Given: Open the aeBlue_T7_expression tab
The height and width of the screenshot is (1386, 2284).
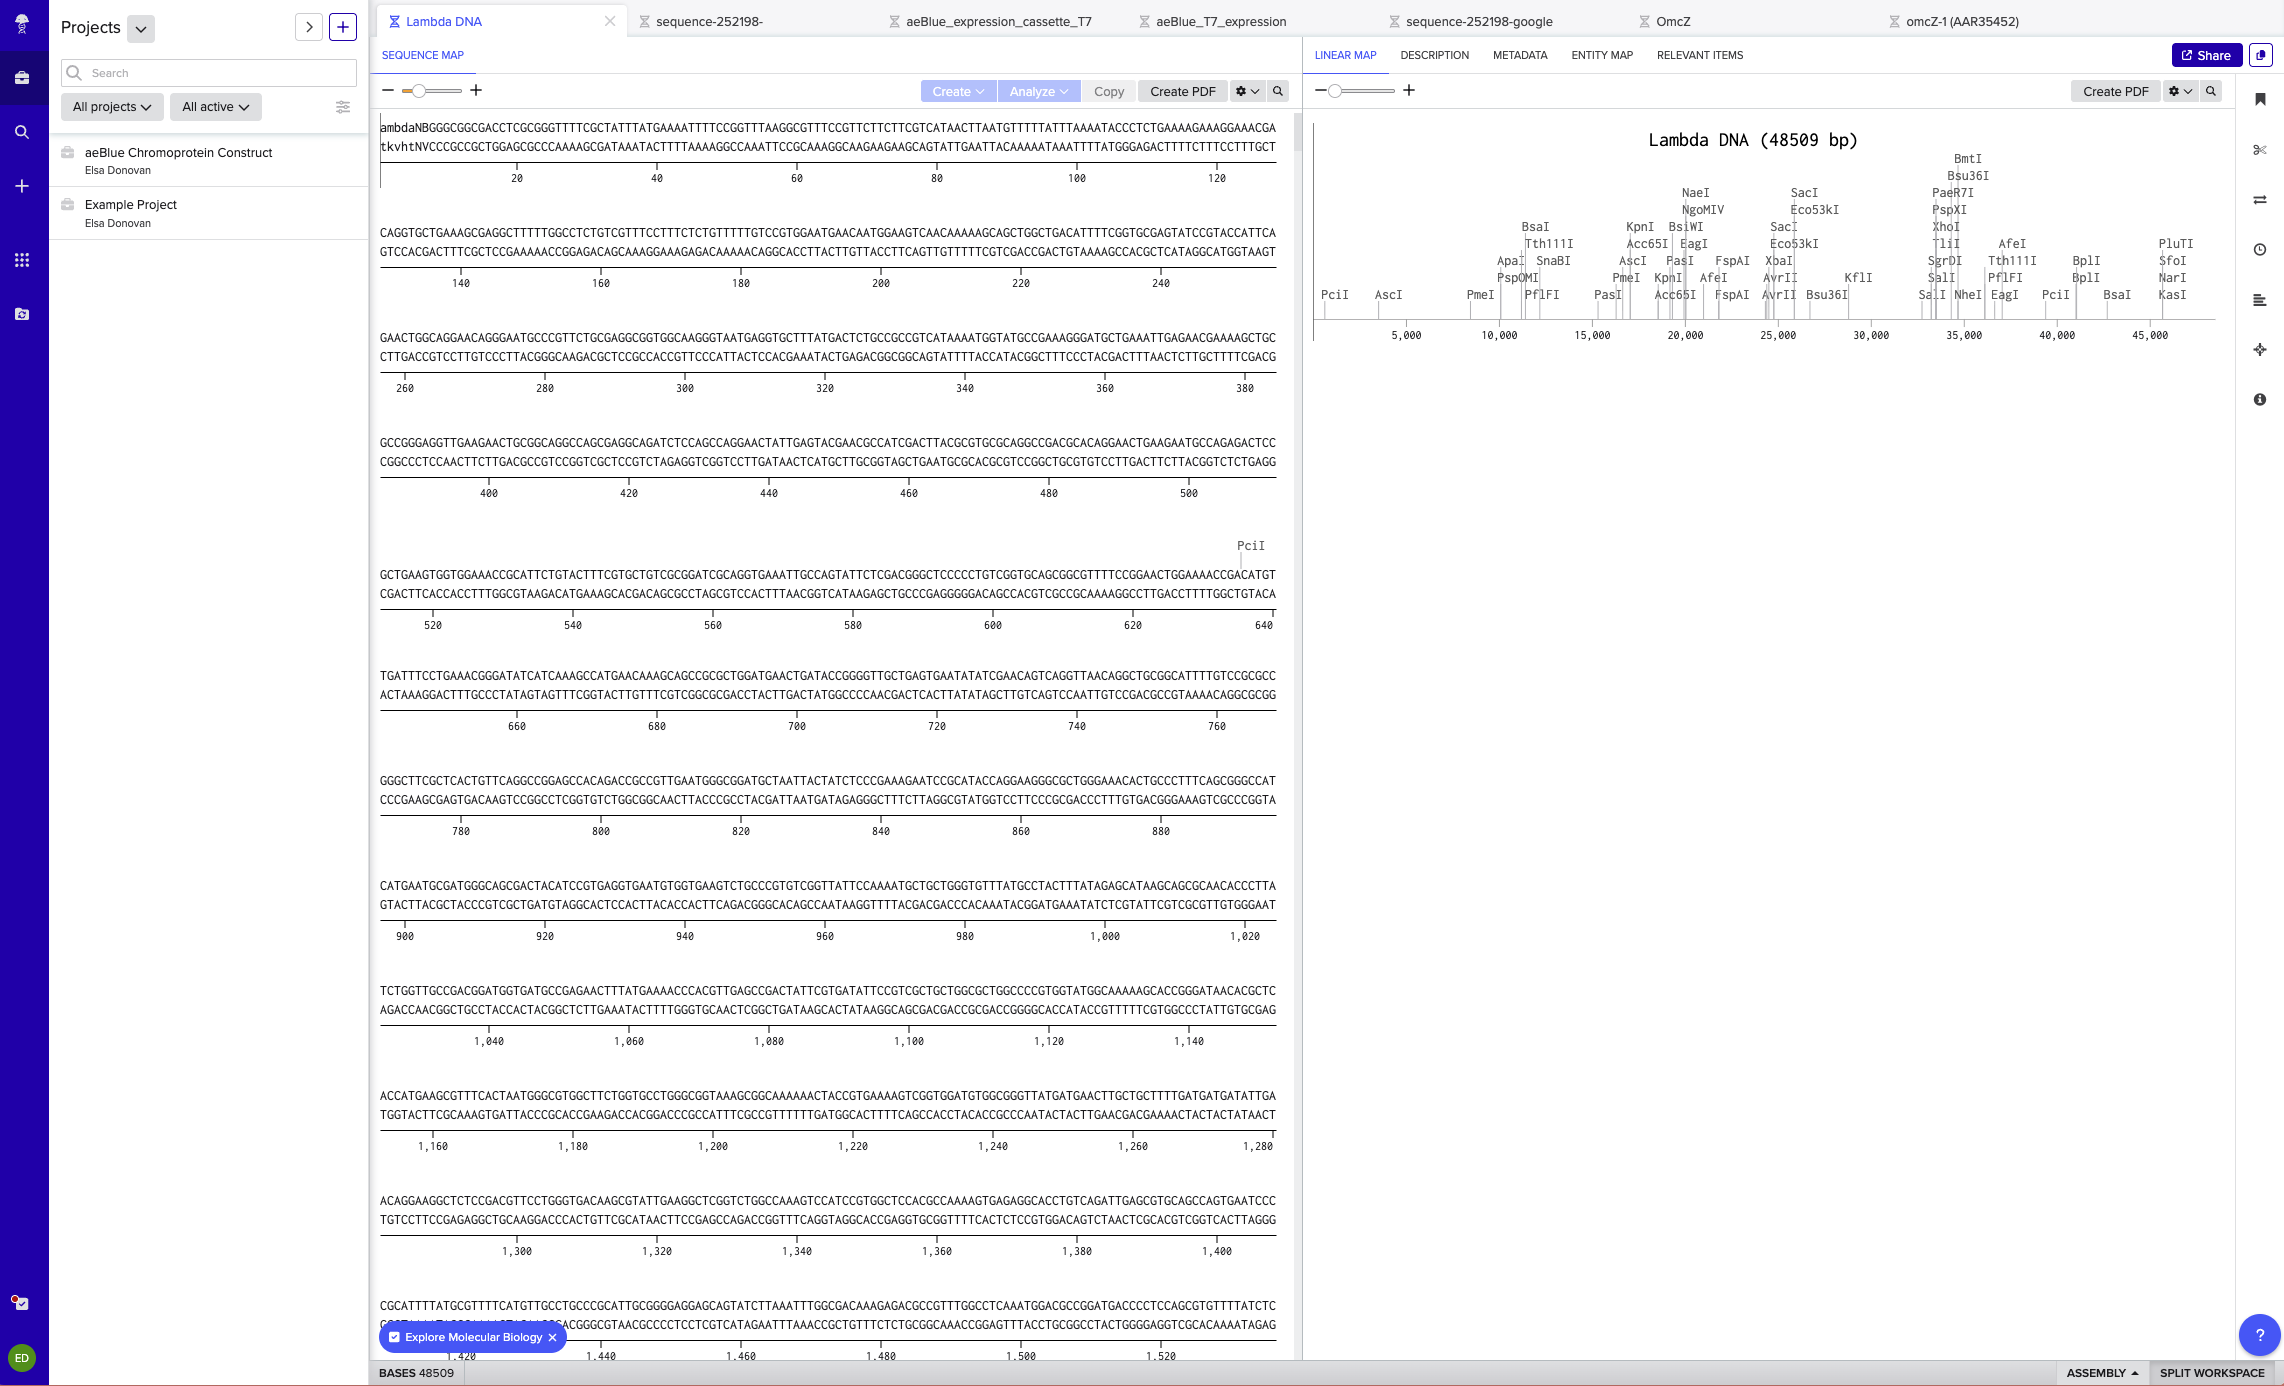Looking at the screenshot, I should (x=1220, y=21).
